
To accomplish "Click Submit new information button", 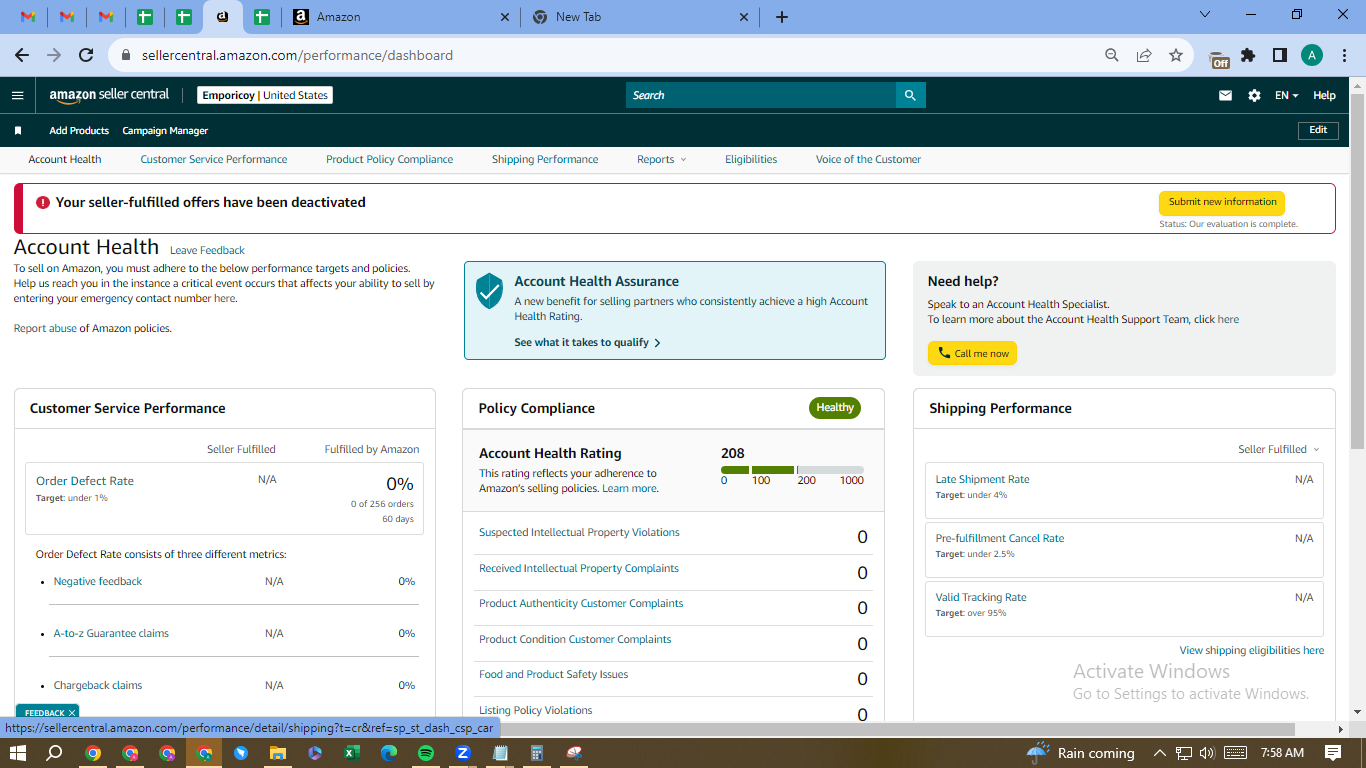I will [1222, 202].
